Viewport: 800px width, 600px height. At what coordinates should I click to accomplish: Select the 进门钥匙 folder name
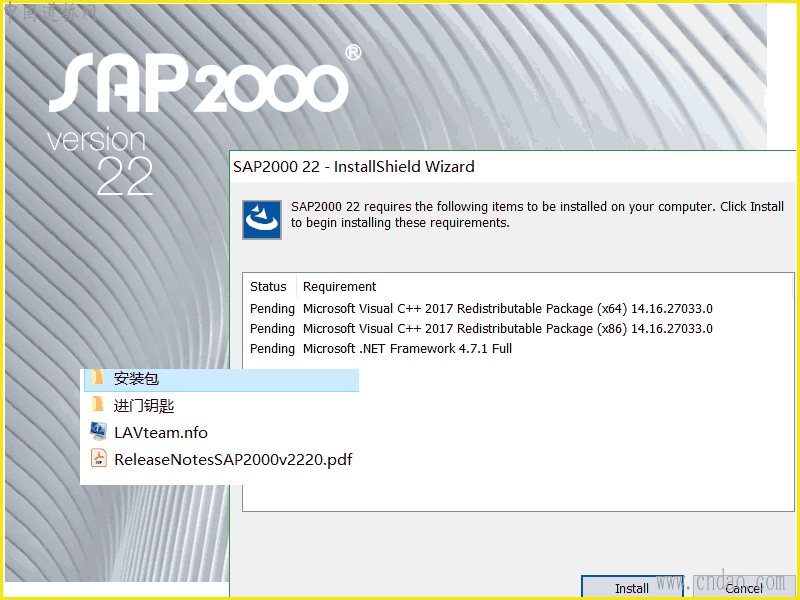pos(144,406)
